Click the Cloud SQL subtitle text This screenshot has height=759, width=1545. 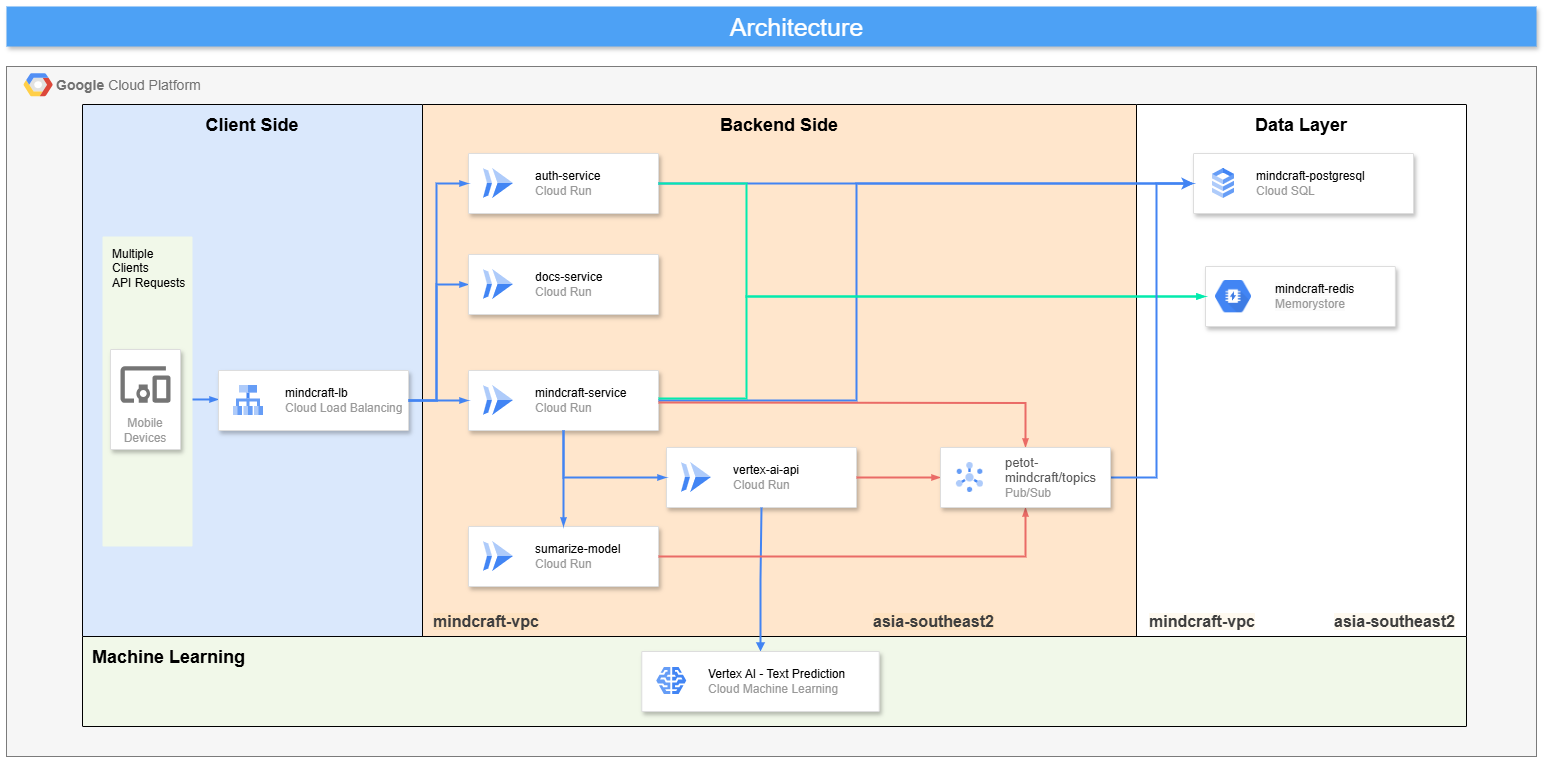point(1285,191)
